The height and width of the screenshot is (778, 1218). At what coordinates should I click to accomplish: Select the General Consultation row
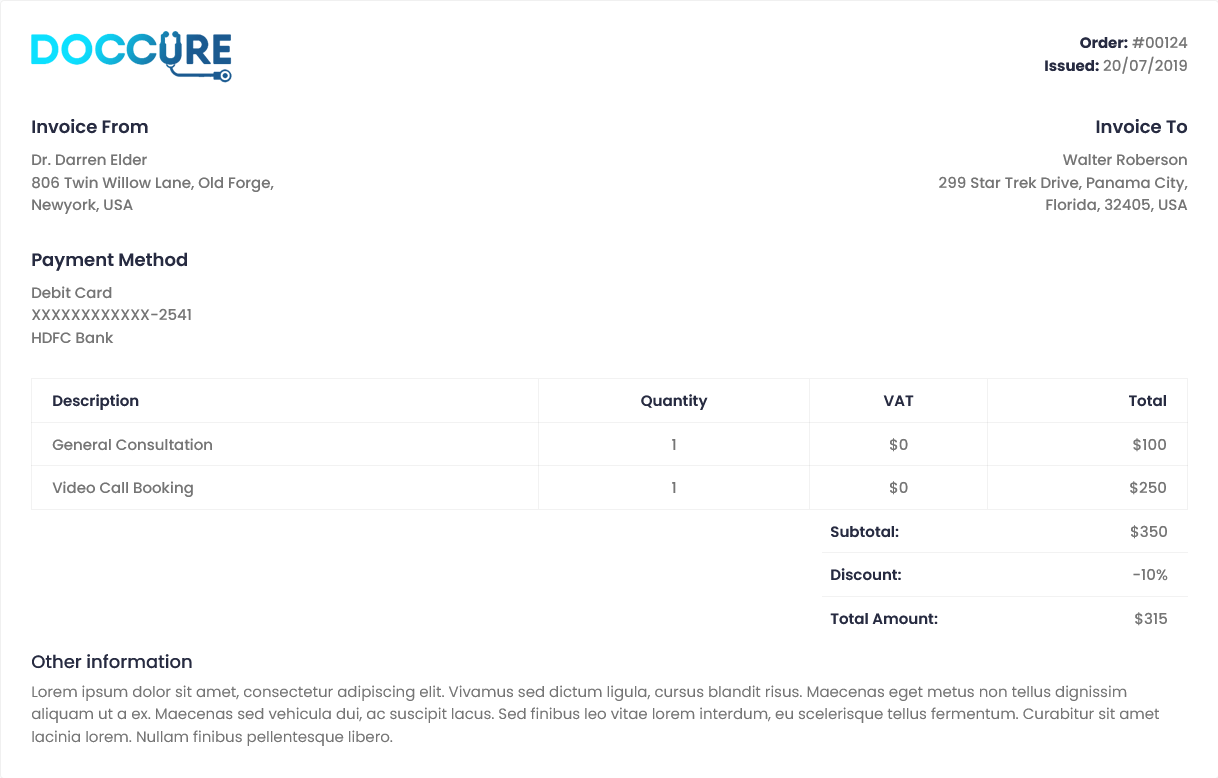(x=609, y=445)
